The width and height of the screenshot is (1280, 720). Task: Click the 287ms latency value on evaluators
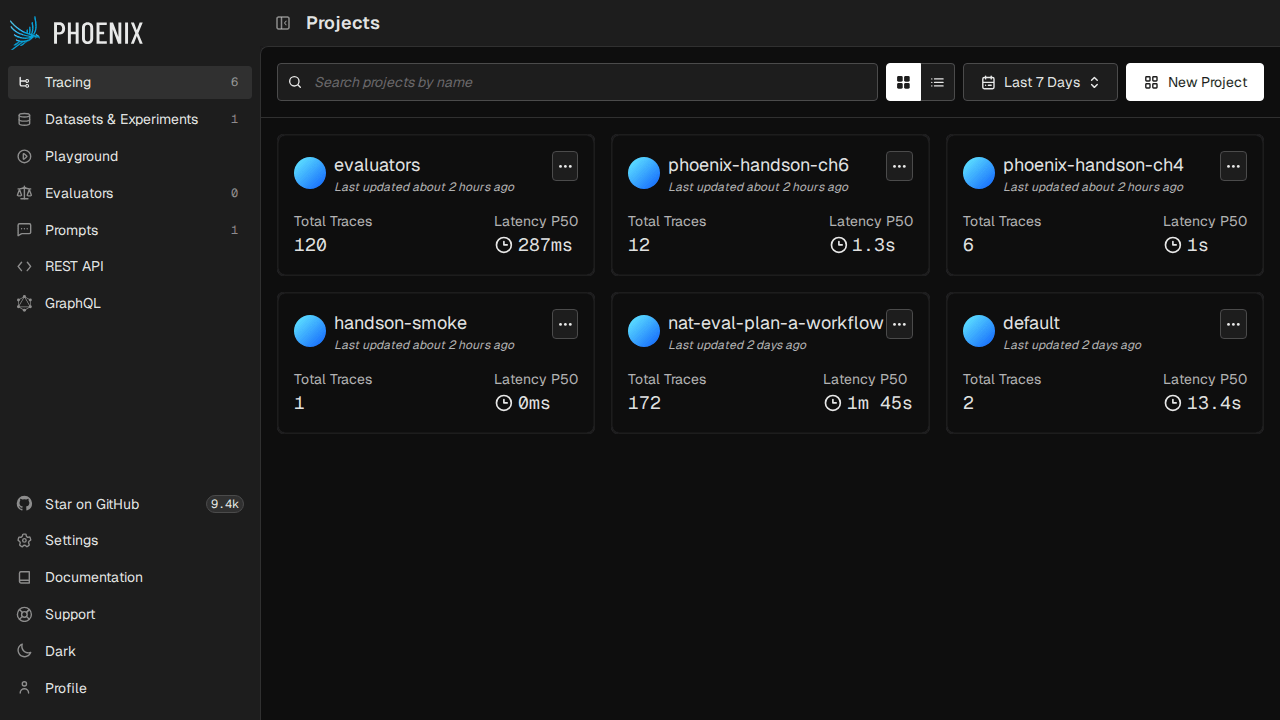pyautogui.click(x=545, y=245)
